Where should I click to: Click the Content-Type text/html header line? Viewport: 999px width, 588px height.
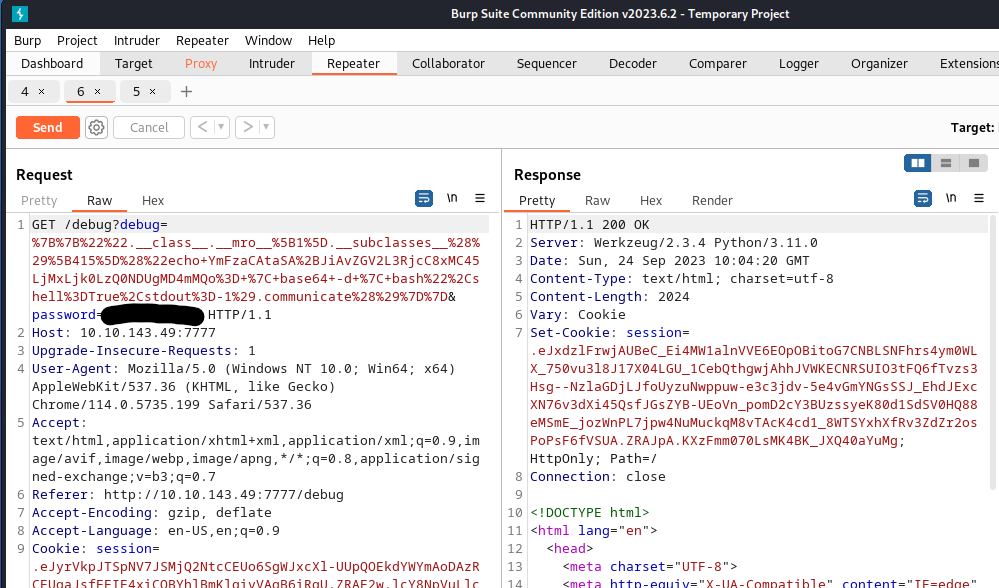click(682, 279)
